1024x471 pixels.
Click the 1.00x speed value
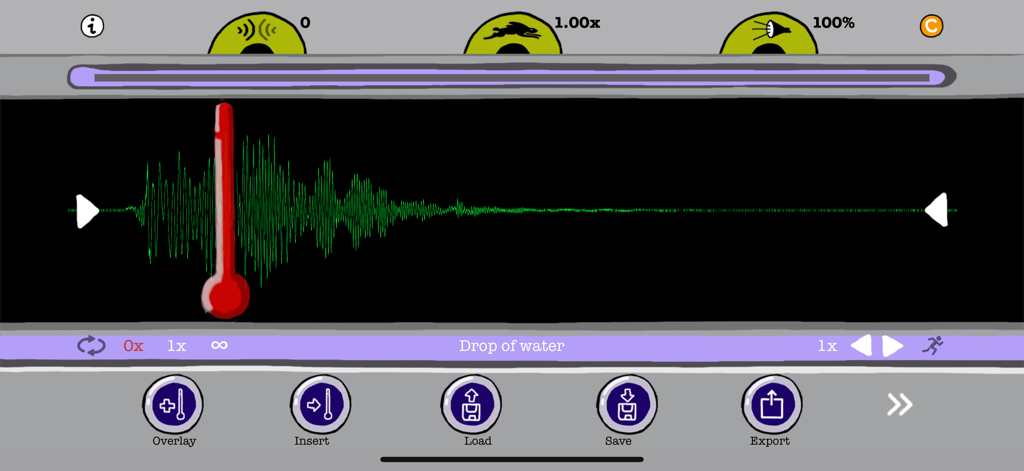(577, 23)
